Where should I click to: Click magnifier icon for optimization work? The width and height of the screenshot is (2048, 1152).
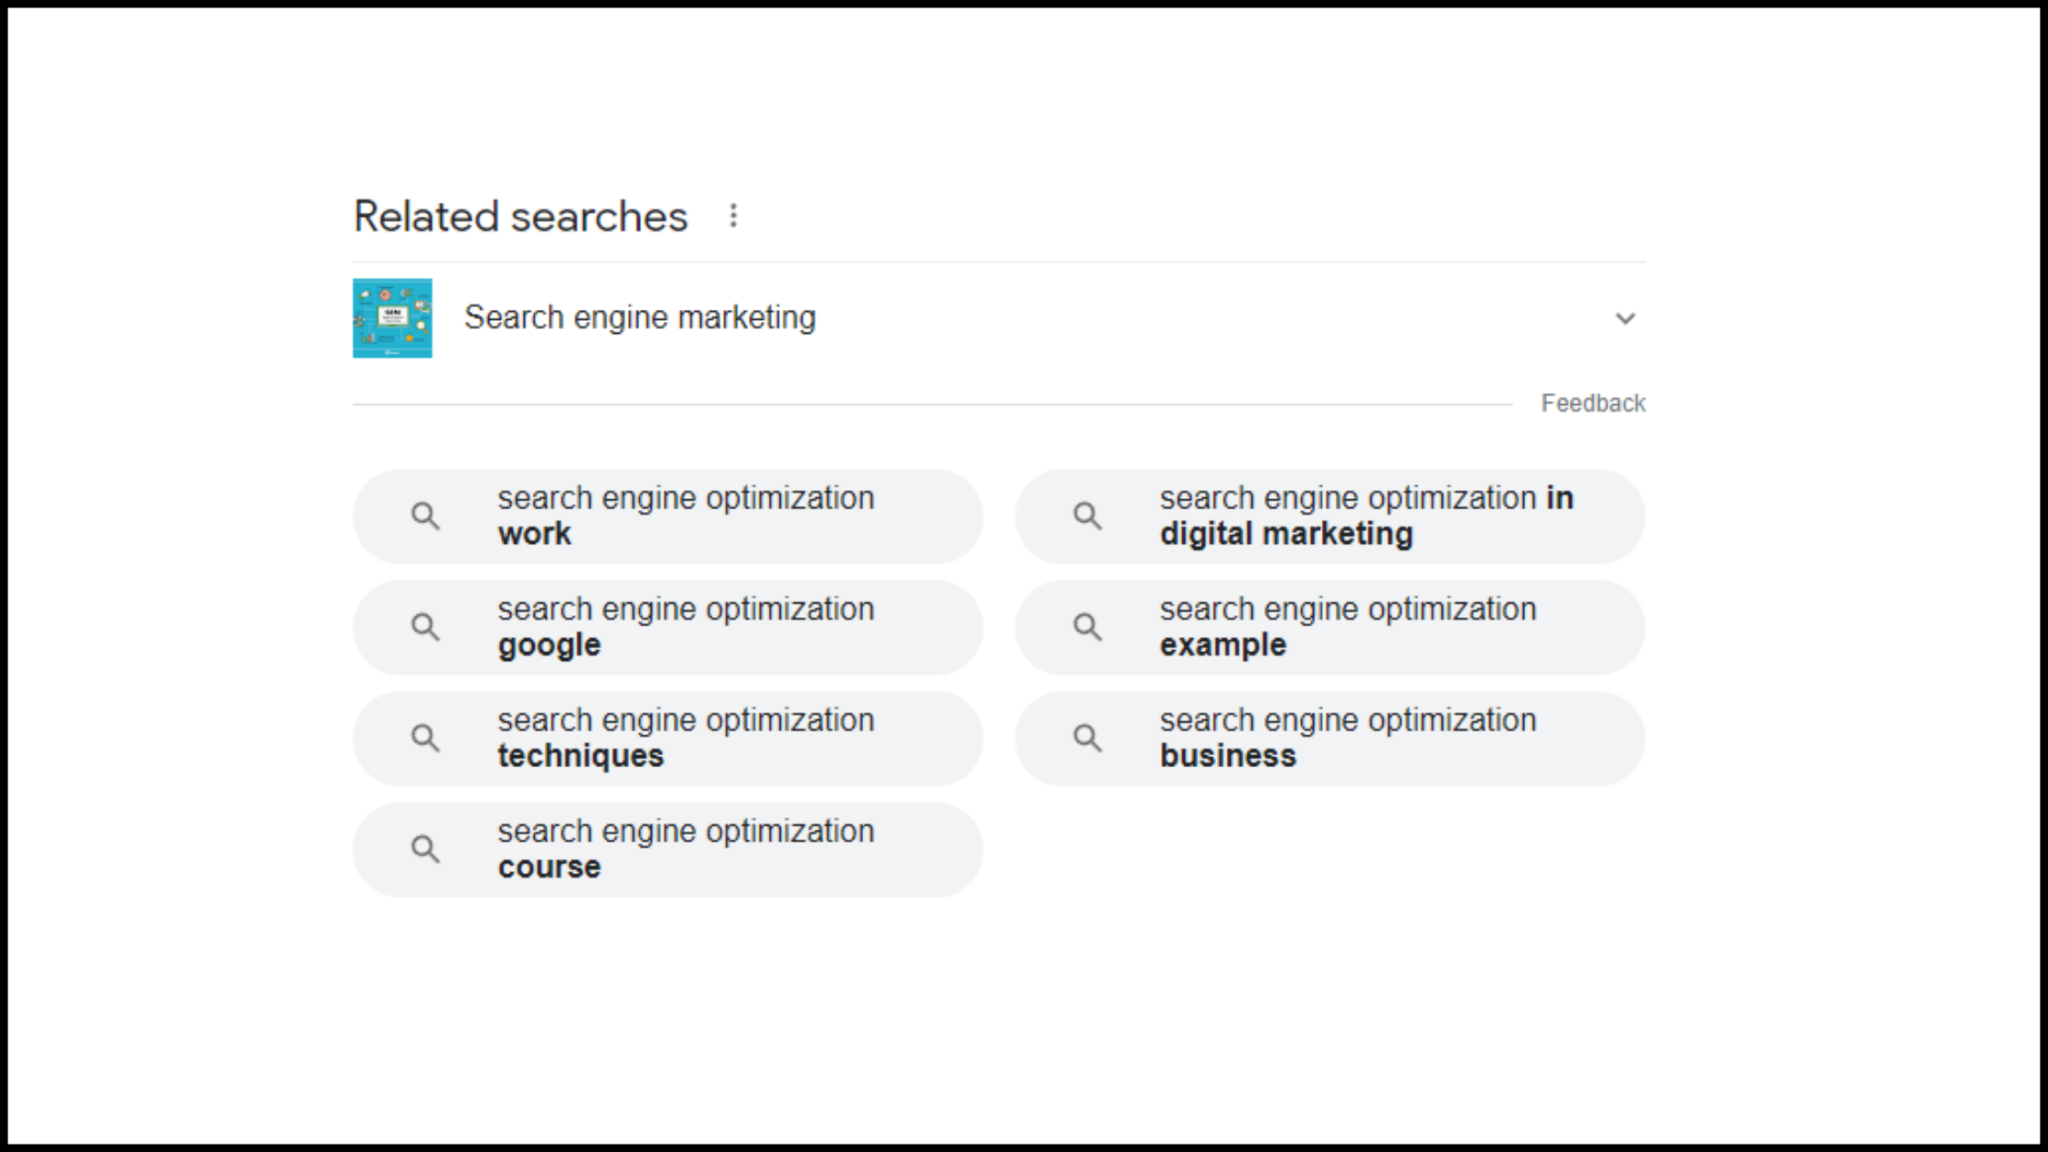tap(425, 516)
